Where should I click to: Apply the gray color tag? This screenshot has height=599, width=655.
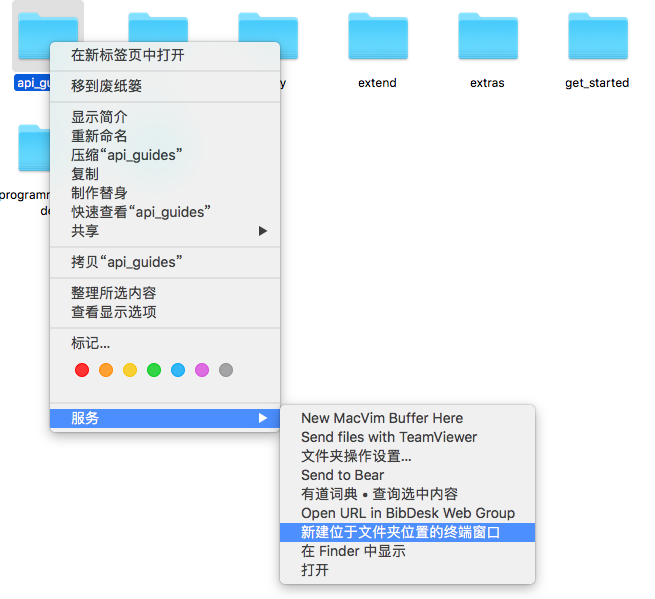[226, 370]
